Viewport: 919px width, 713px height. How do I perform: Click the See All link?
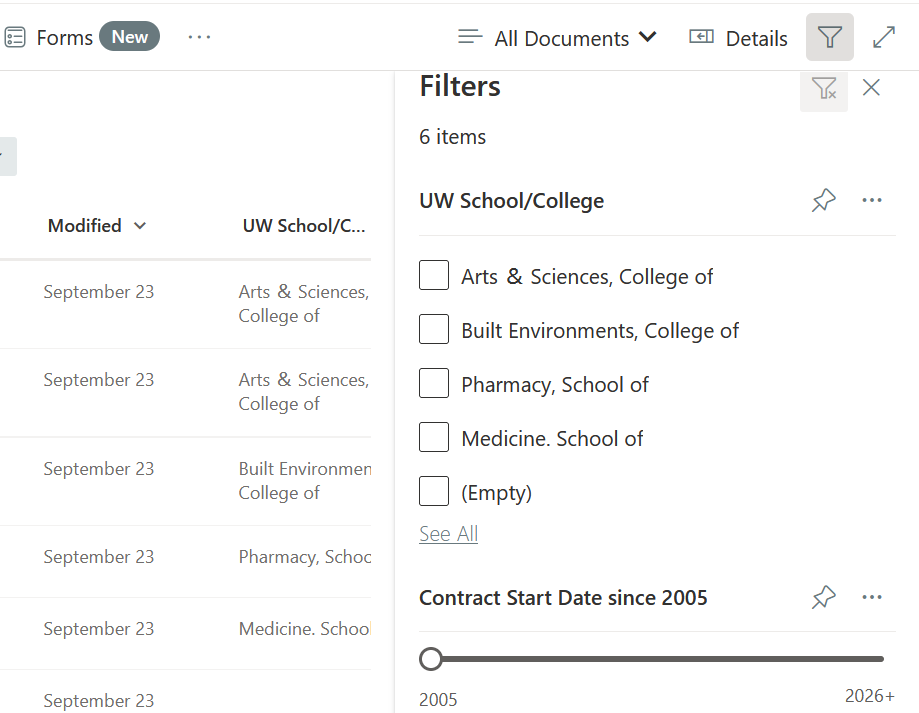pyautogui.click(x=448, y=533)
